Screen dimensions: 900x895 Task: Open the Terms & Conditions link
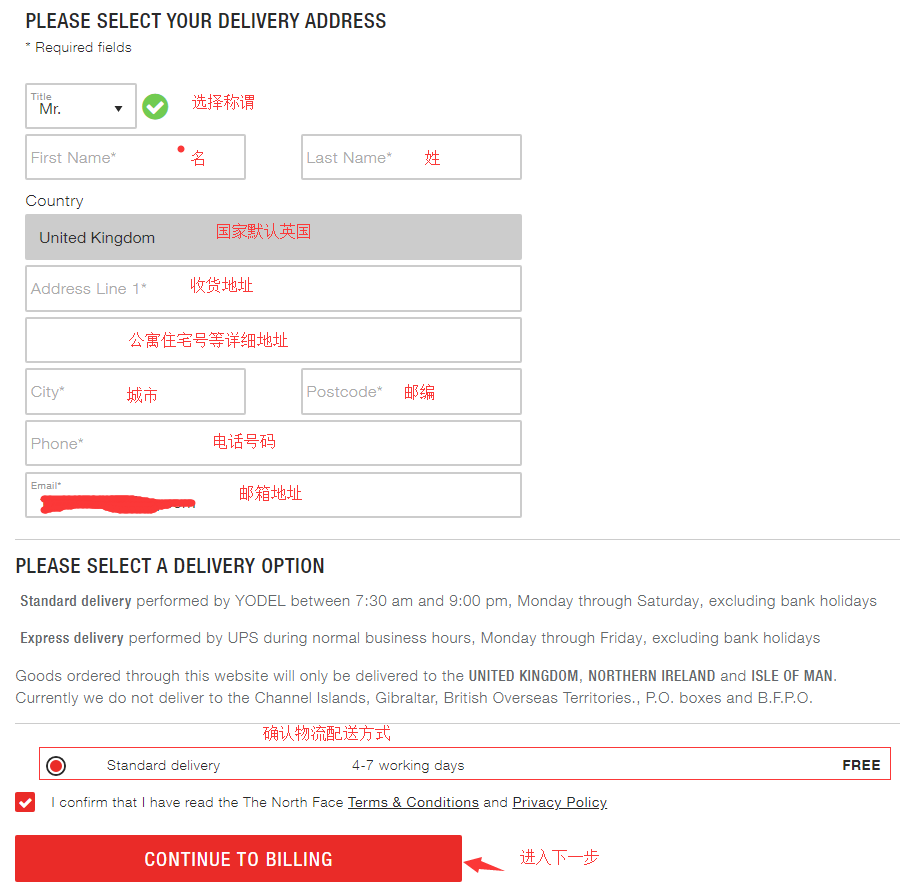(413, 802)
